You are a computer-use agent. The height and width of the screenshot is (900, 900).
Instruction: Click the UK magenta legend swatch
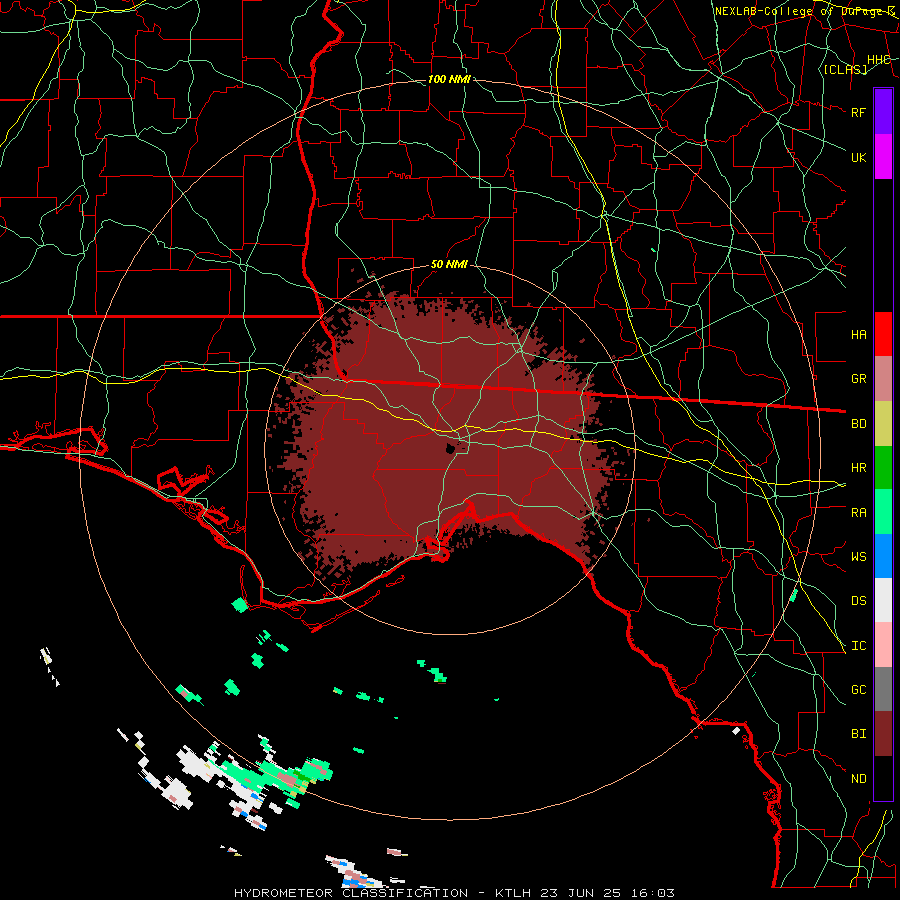[883, 157]
